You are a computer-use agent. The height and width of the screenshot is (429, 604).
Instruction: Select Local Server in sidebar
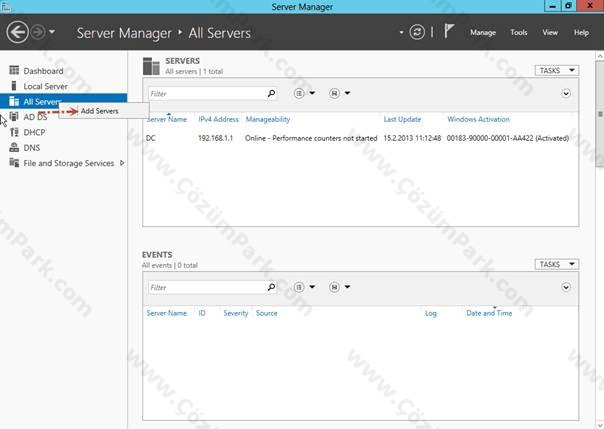click(x=45, y=86)
